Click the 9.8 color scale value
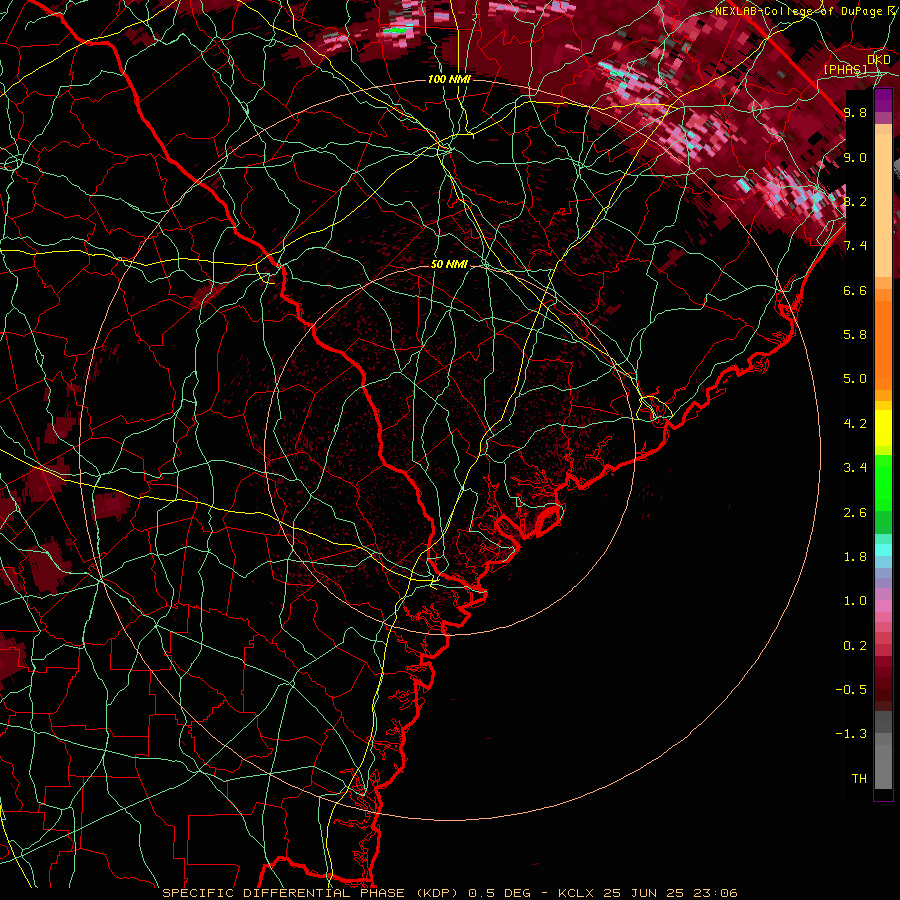The image size is (900, 900). tap(855, 112)
